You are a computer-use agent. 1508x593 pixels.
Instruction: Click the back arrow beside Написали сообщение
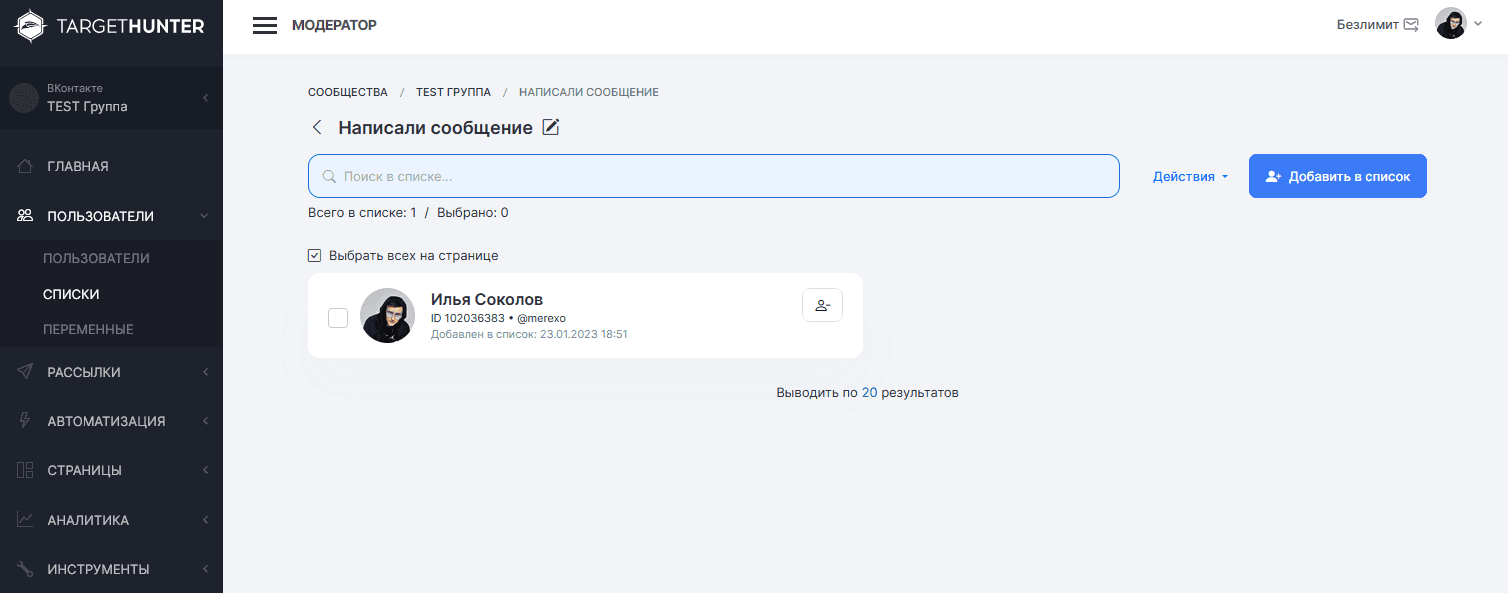[317, 127]
